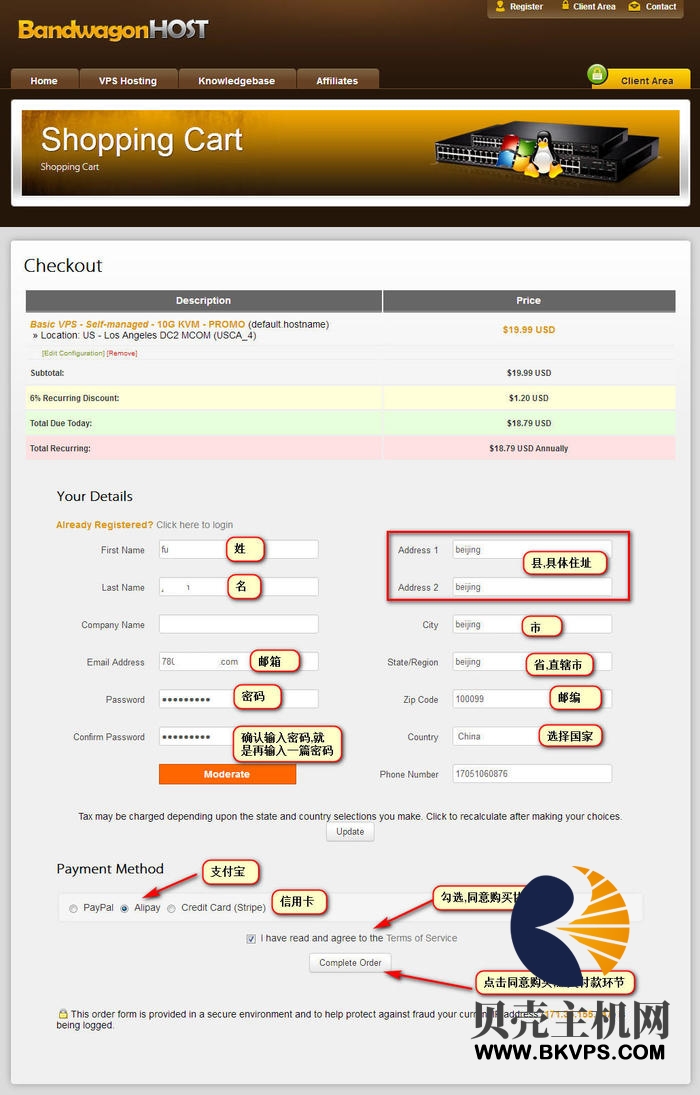Screen dimensions: 700x1095
Task: Click the Remove link for the VPS item
Action: pyautogui.click(x=122, y=353)
